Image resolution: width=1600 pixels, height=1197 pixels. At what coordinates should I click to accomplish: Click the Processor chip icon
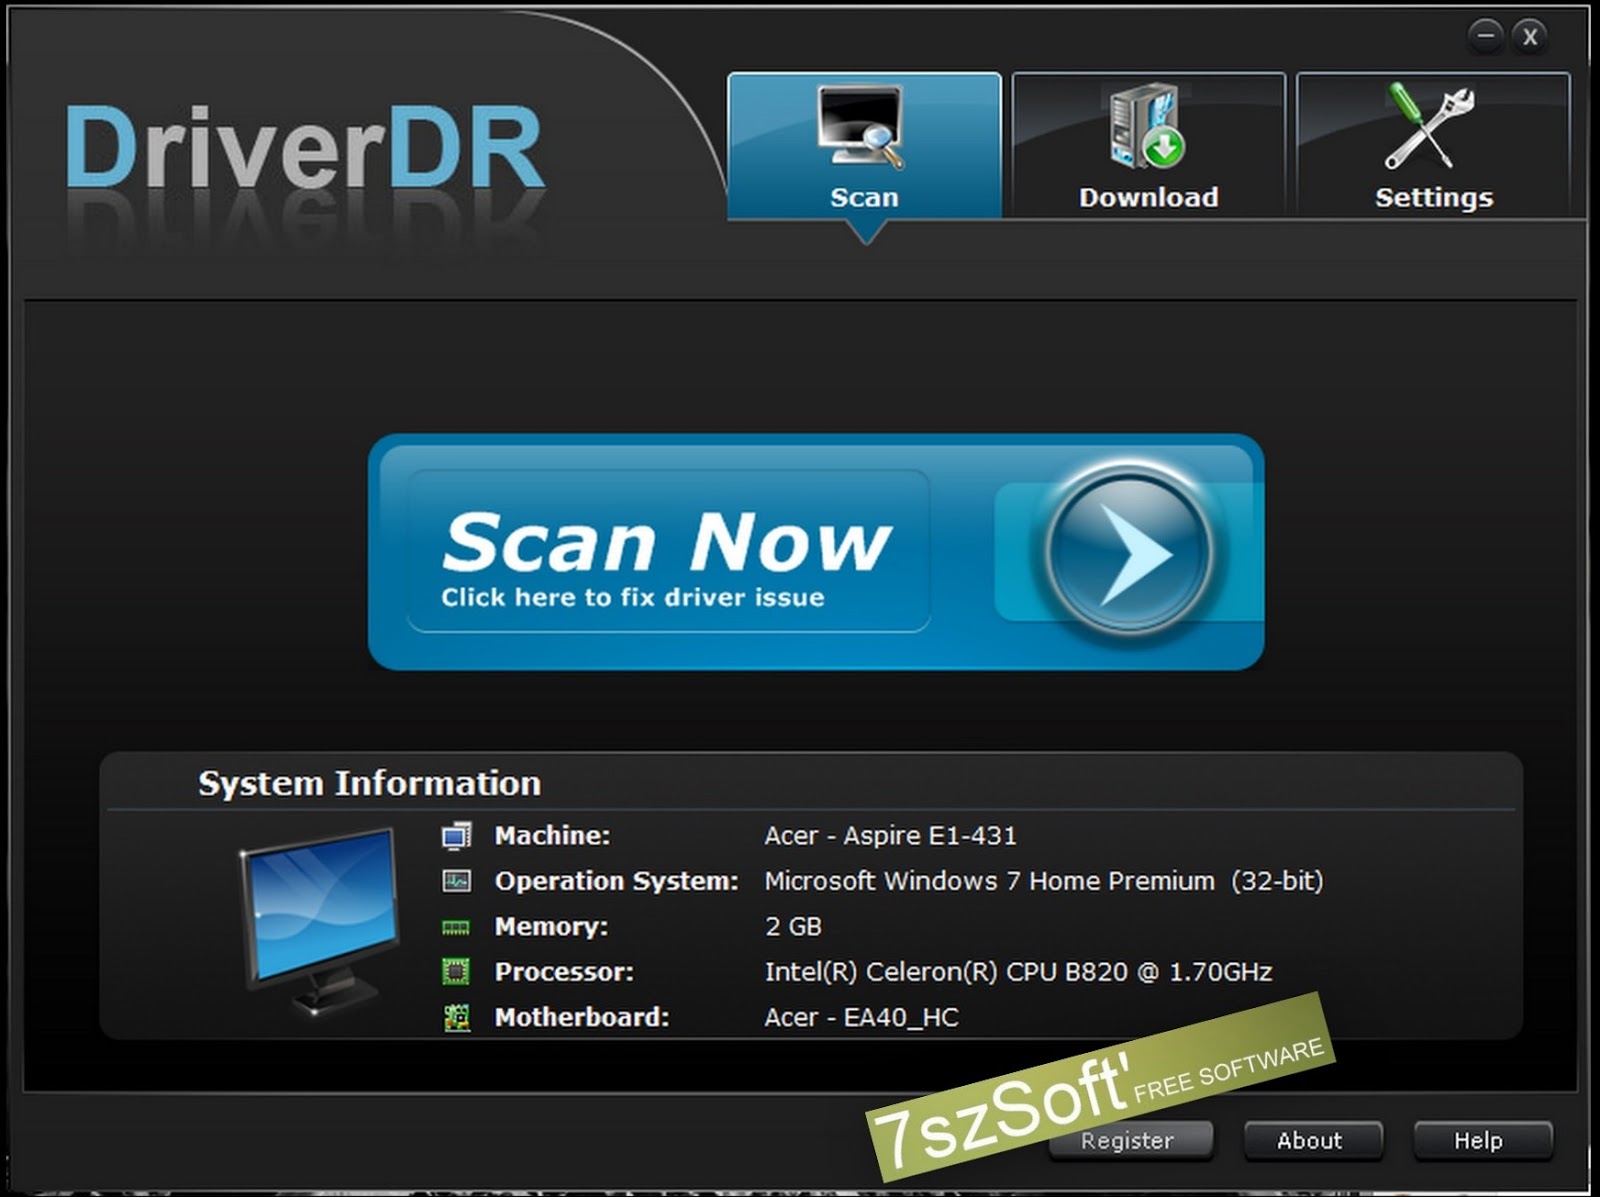pos(457,971)
